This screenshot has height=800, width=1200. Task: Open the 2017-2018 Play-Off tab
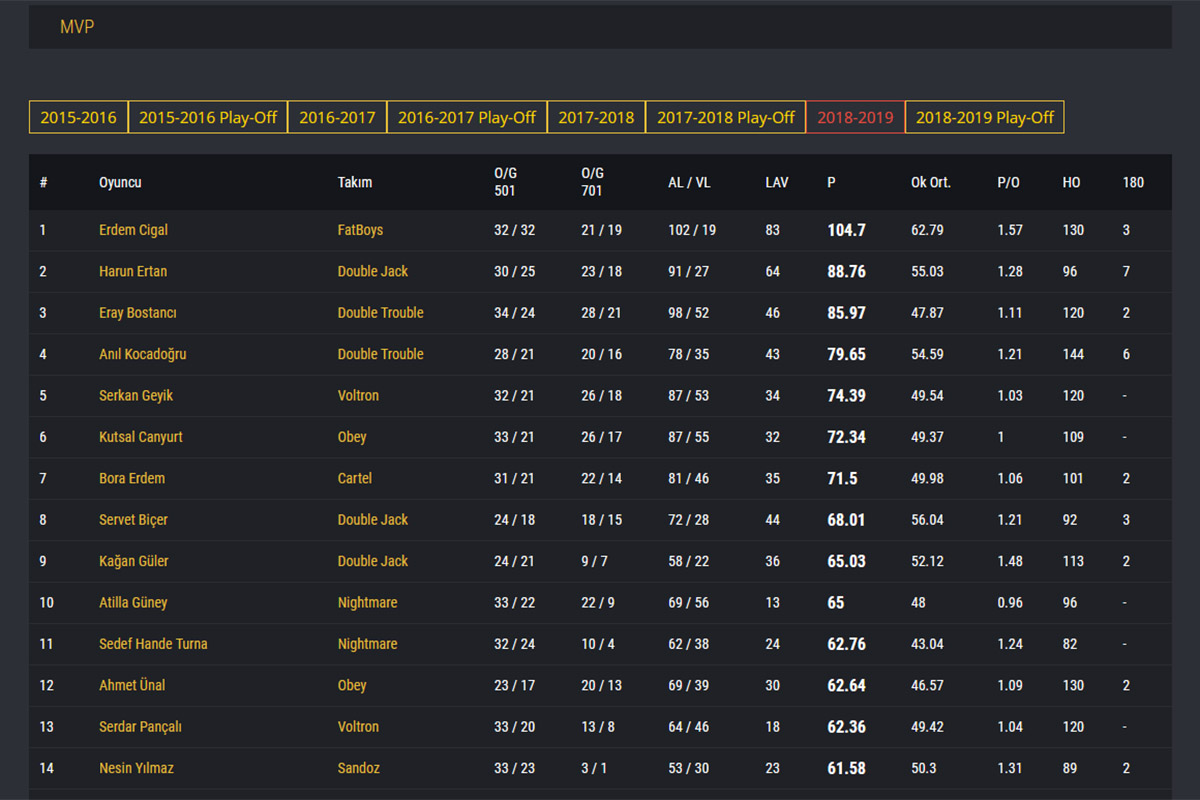[x=726, y=117]
